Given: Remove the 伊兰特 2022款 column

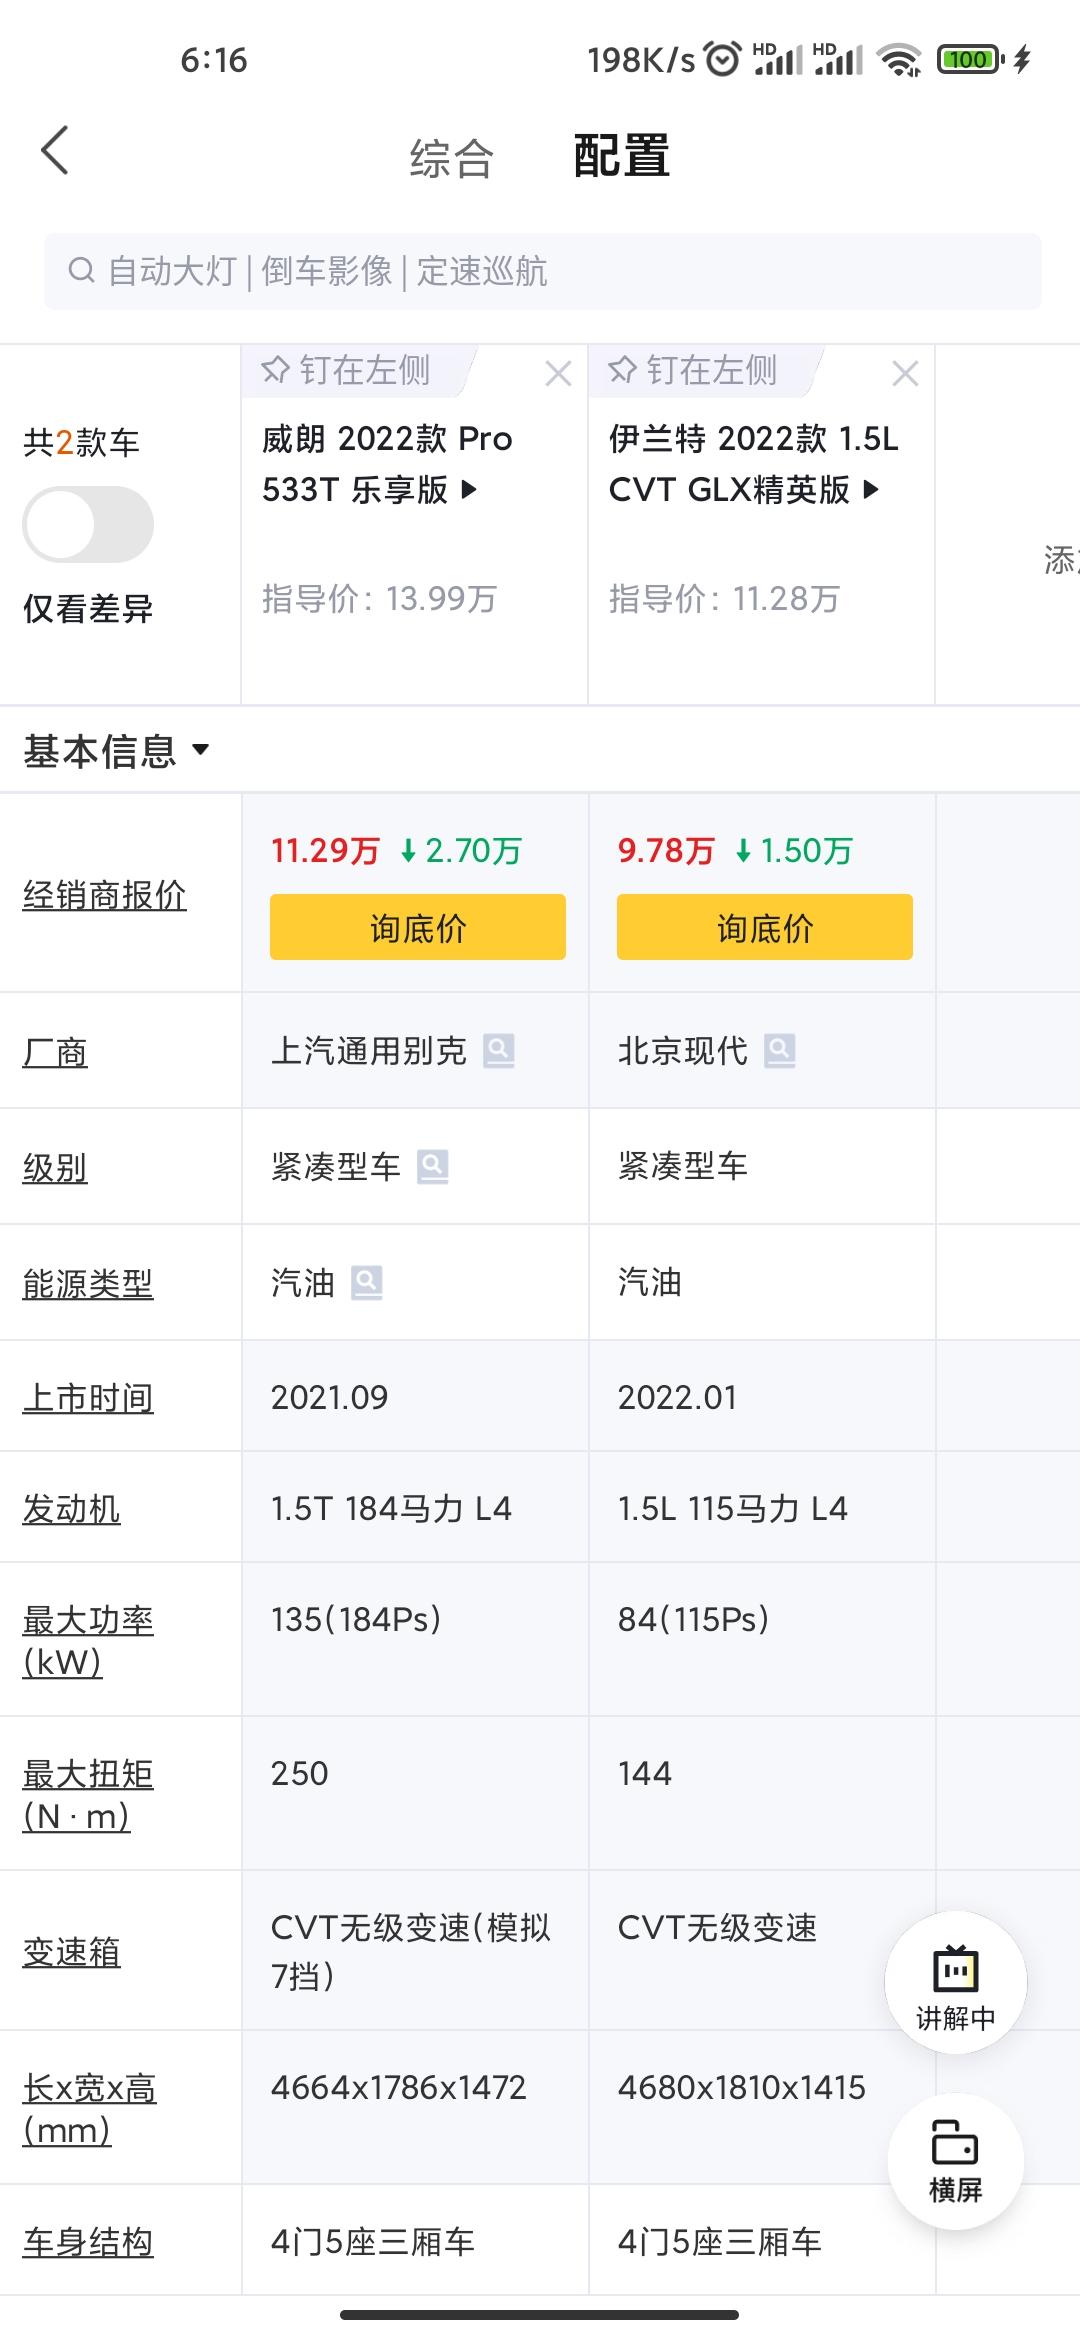Looking at the screenshot, I should tap(905, 374).
